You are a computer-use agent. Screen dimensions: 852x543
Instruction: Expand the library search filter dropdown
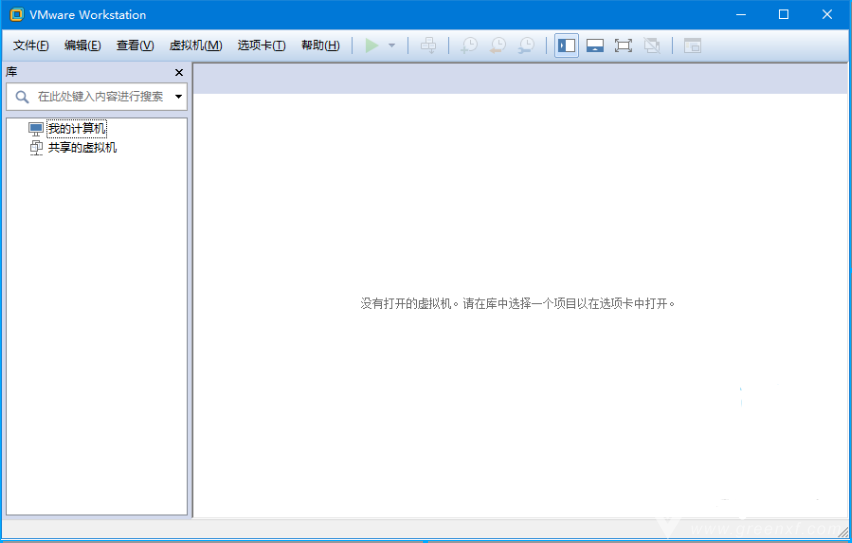pyautogui.click(x=179, y=97)
